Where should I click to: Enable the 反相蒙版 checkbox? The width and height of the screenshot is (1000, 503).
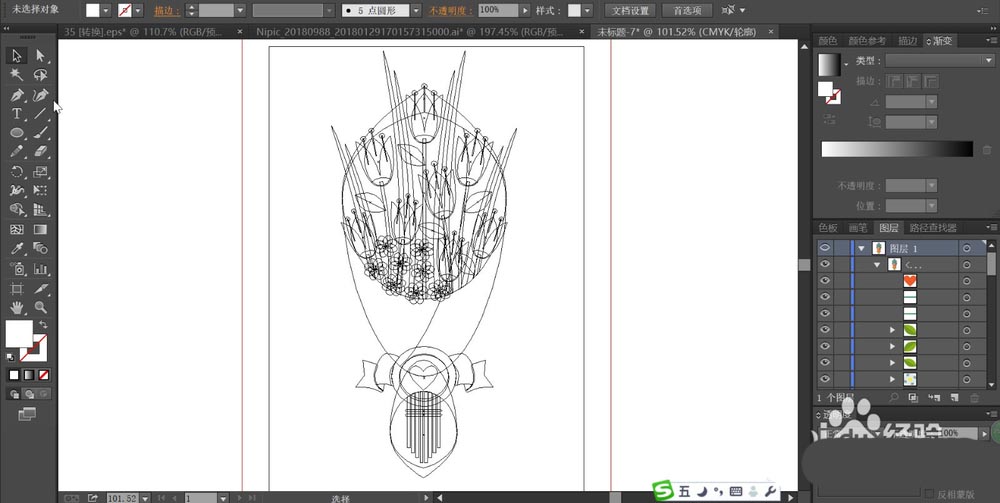[930, 493]
